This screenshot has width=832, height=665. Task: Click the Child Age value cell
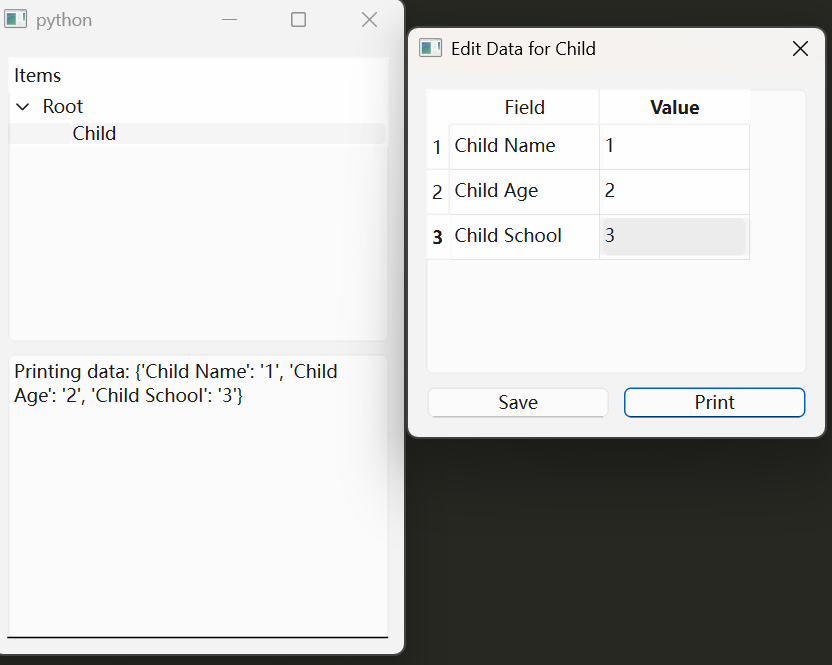point(674,192)
